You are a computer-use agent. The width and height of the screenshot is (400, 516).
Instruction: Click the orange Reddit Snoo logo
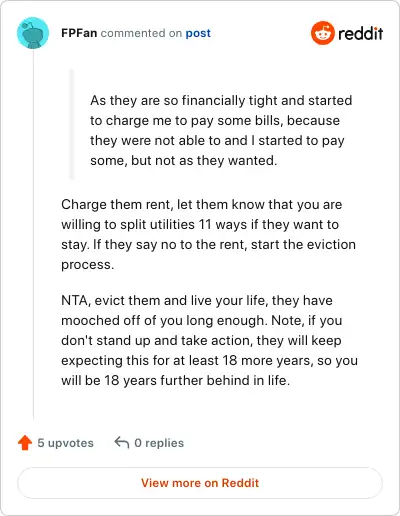[x=322, y=33]
